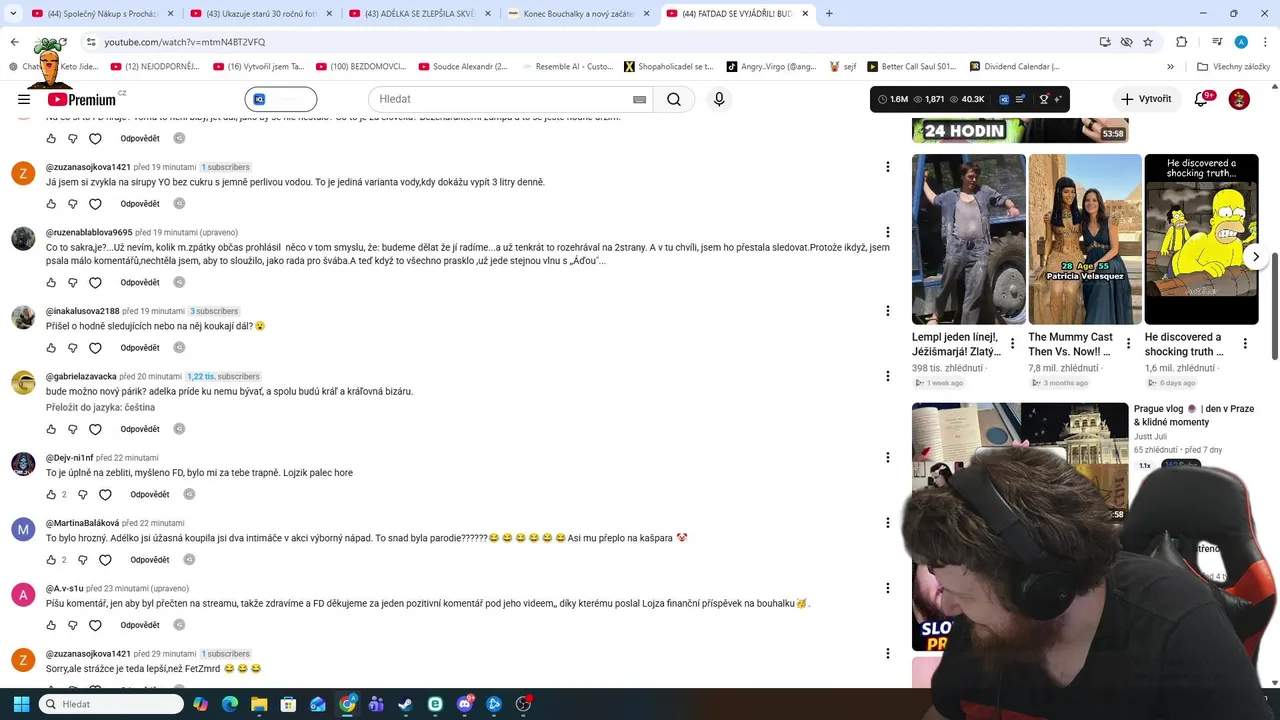Like the comment by @Dejv-ni1nf
1280x720 pixels.
coord(51,494)
